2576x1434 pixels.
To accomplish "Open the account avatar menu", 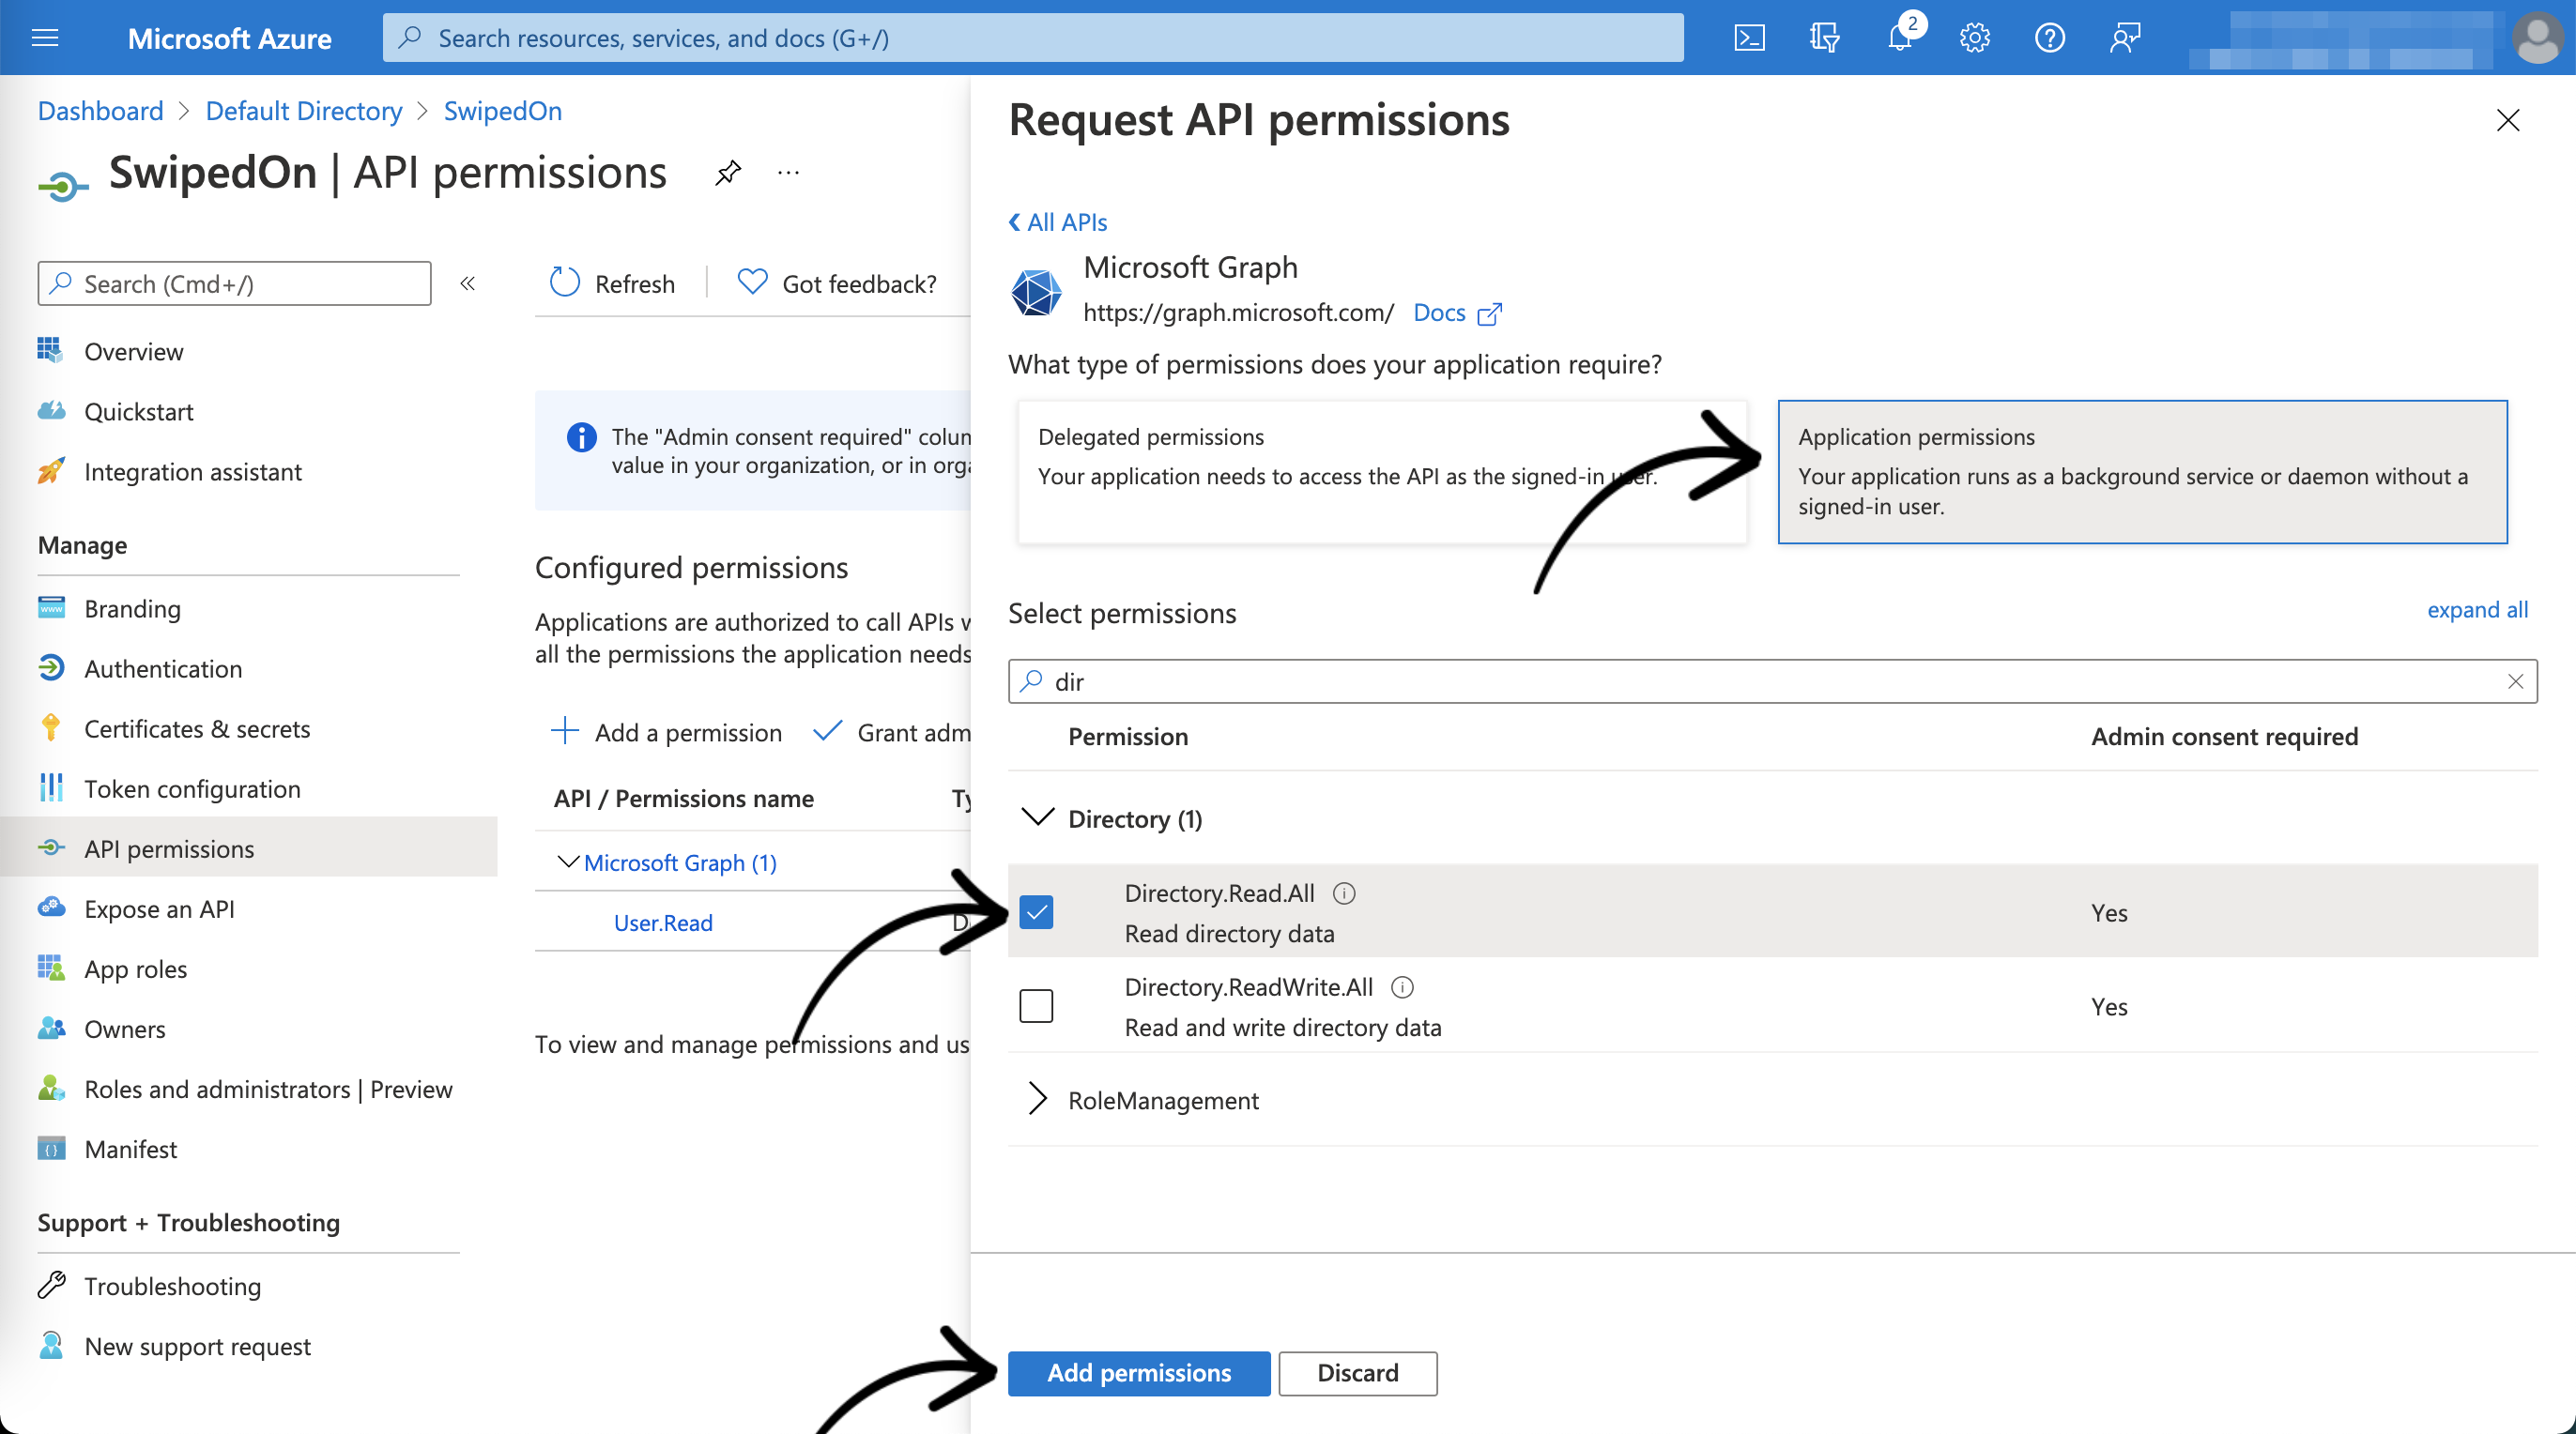I will coord(2538,38).
